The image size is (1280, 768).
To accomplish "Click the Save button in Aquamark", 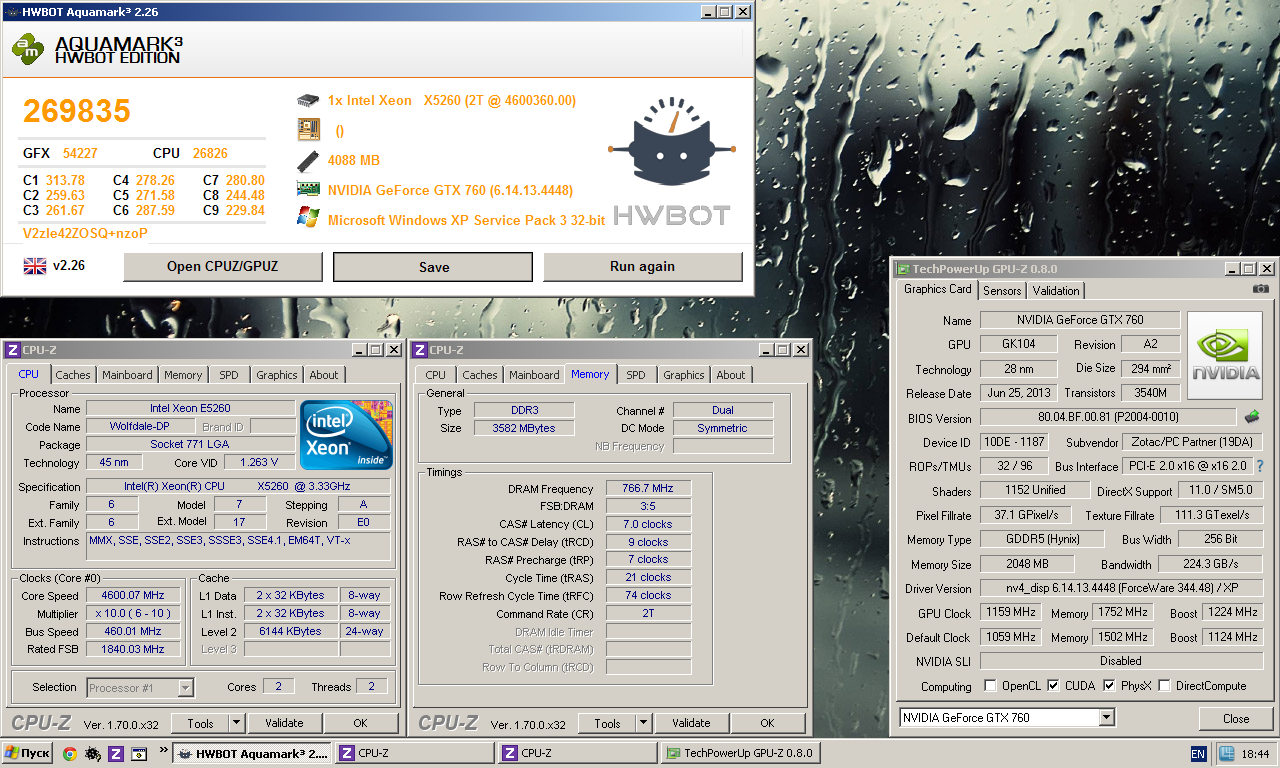I will (434, 267).
